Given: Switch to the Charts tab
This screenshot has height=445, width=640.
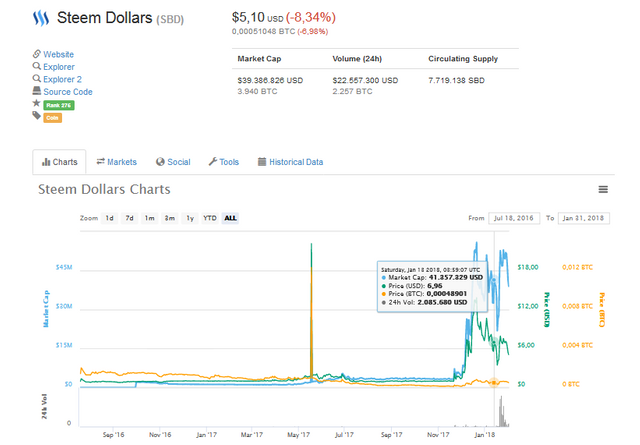Looking at the screenshot, I should 60,162.
